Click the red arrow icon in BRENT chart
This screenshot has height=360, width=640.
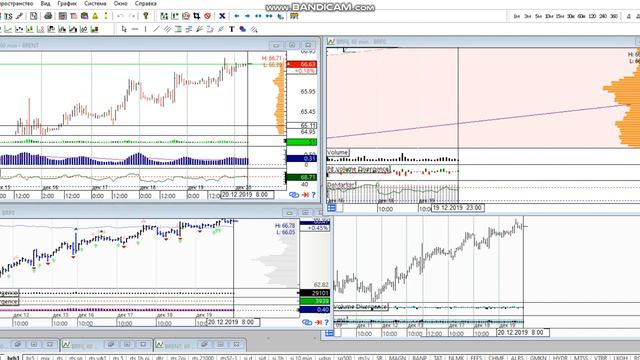305,195
